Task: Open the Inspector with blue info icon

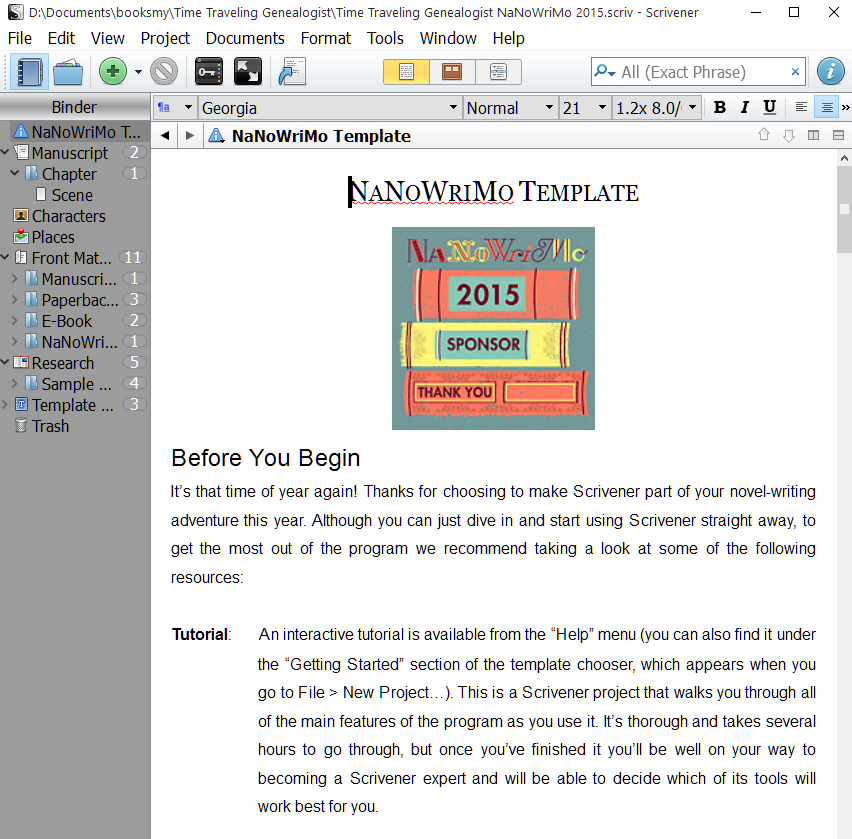Action: (x=831, y=71)
